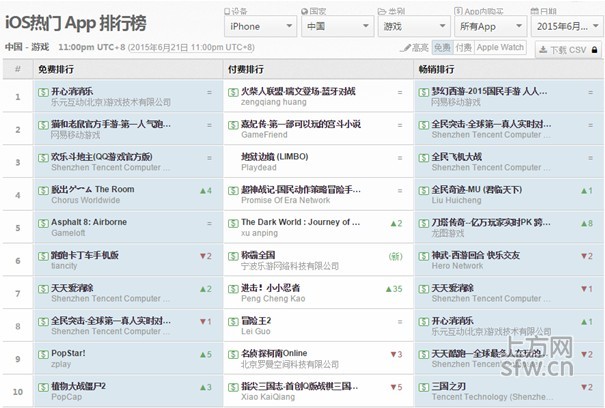
Task: Click the 三国之刃 app icon in grossing column
Action: coord(424,386)
